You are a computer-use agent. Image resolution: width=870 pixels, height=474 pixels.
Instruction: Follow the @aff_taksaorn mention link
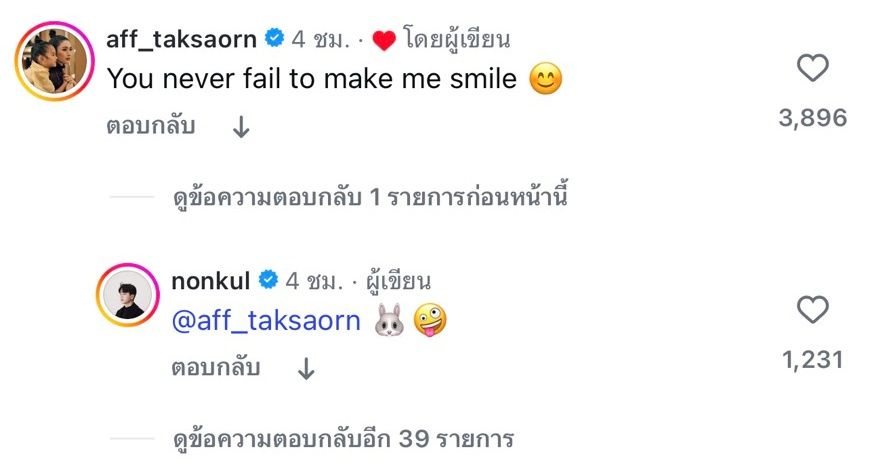[x=265, y=320]
